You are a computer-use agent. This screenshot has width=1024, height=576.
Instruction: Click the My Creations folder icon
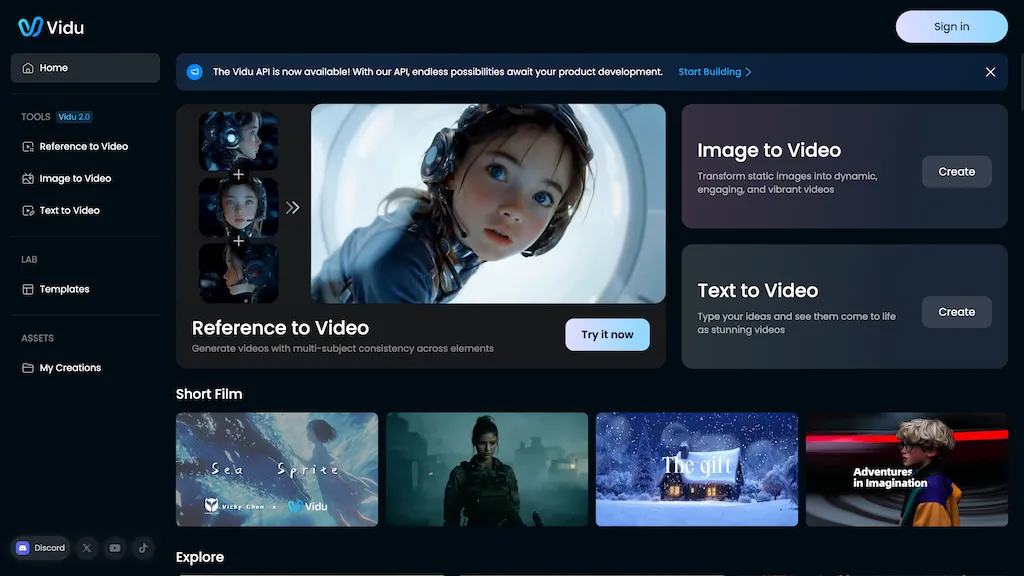[27, 368]
